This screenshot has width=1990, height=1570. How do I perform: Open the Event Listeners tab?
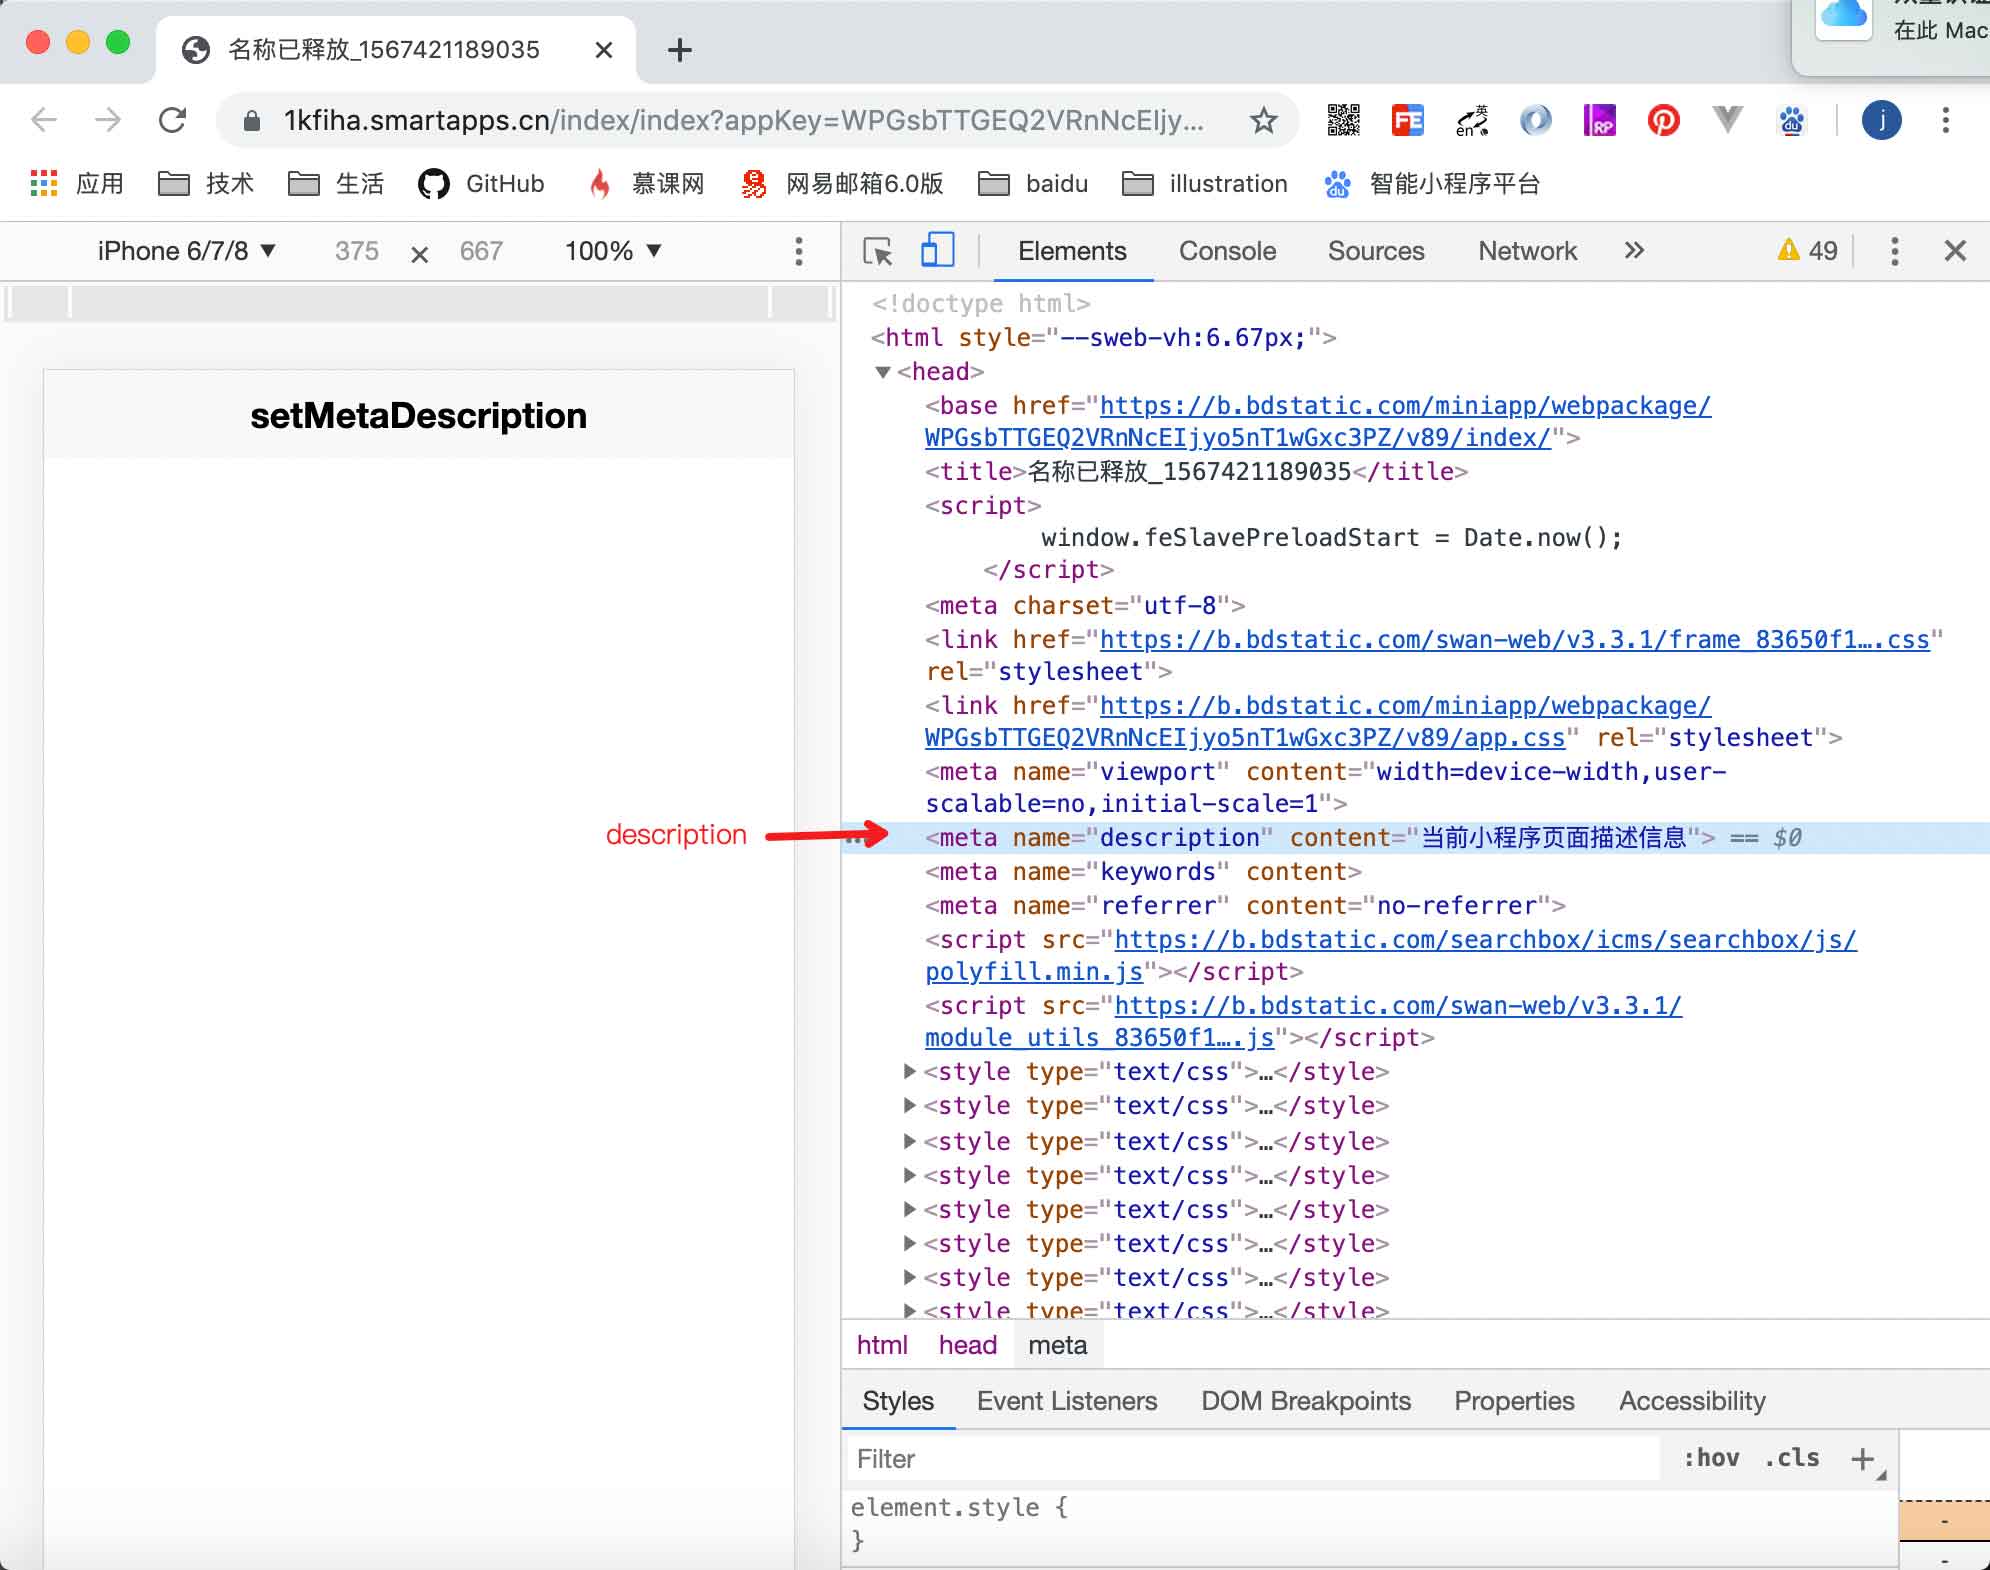click(1066, 1401)
